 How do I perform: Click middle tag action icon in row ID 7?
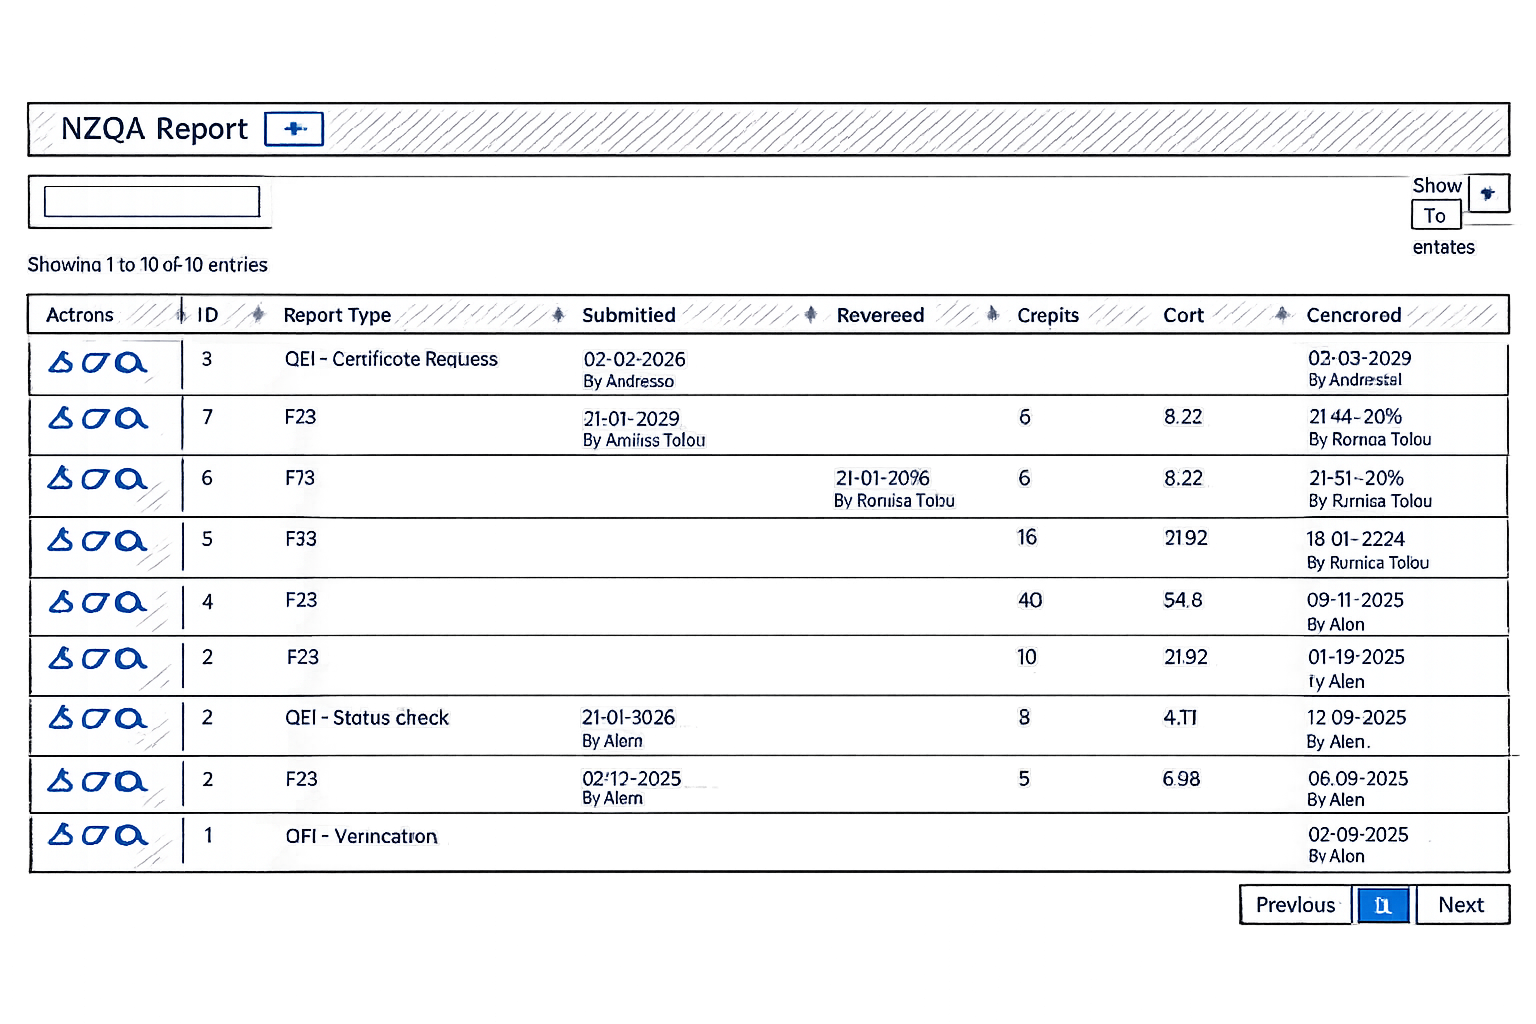tap(95, 418)
